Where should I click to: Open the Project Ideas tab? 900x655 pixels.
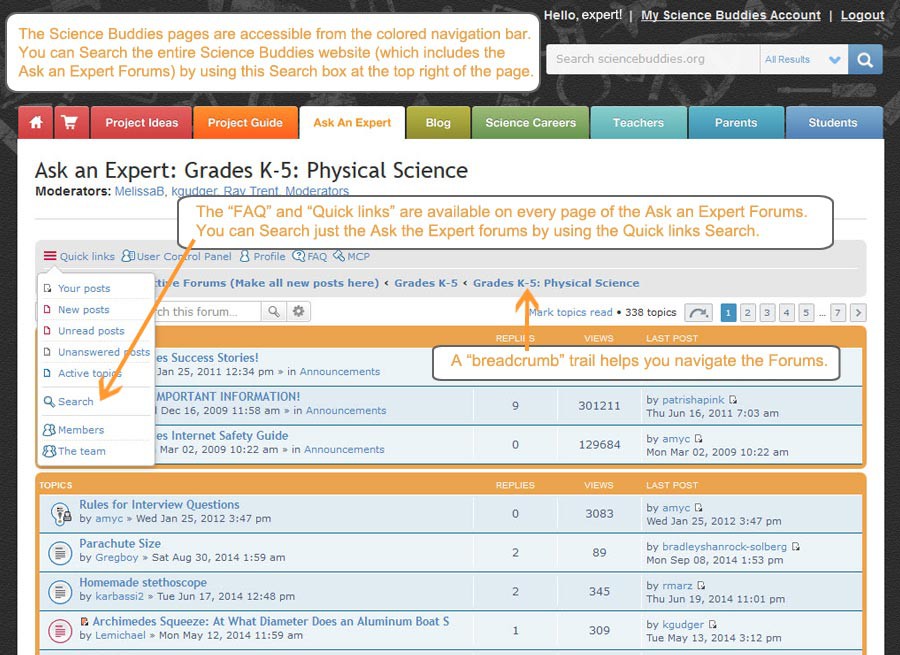pos(141,122)
